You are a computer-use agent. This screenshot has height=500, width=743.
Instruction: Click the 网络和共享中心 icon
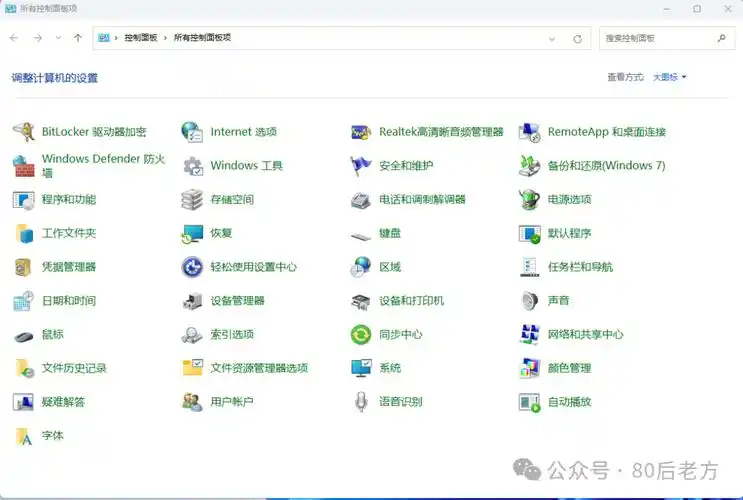click(530, 334)
